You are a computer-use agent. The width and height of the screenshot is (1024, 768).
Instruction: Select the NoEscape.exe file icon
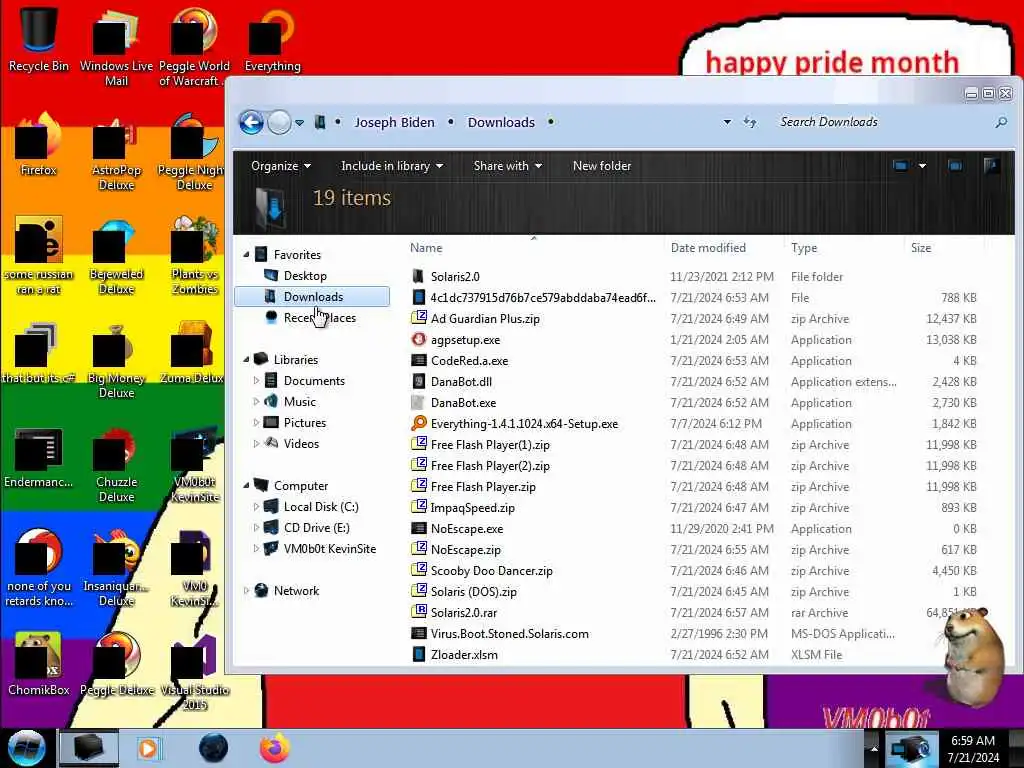(x=419, y=528)
